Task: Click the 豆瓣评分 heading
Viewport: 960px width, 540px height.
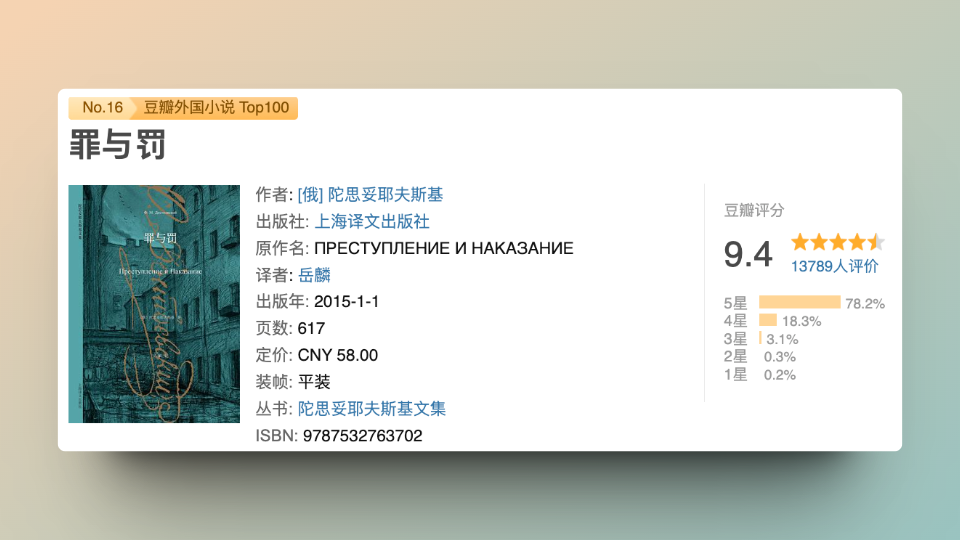Action: 754,210
